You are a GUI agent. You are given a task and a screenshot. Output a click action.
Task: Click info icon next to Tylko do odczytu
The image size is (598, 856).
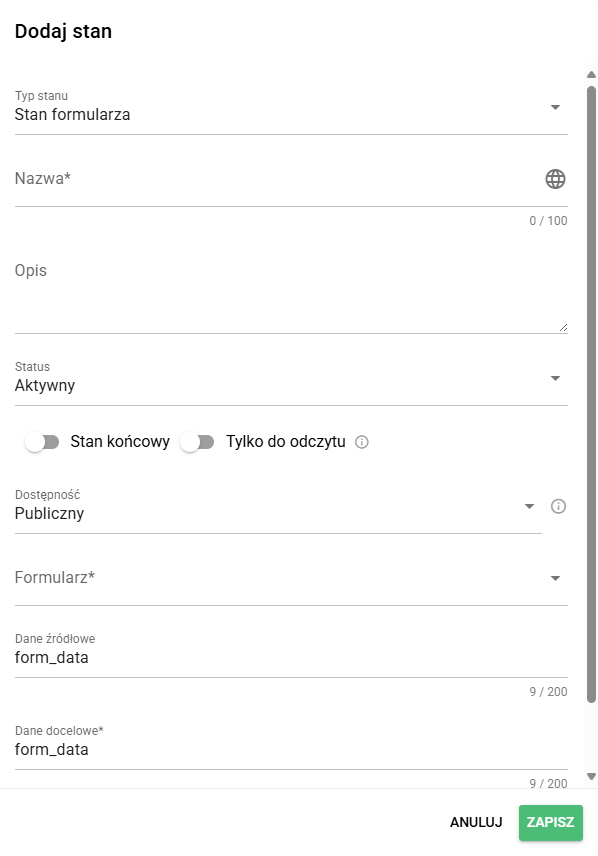point(362,442)
